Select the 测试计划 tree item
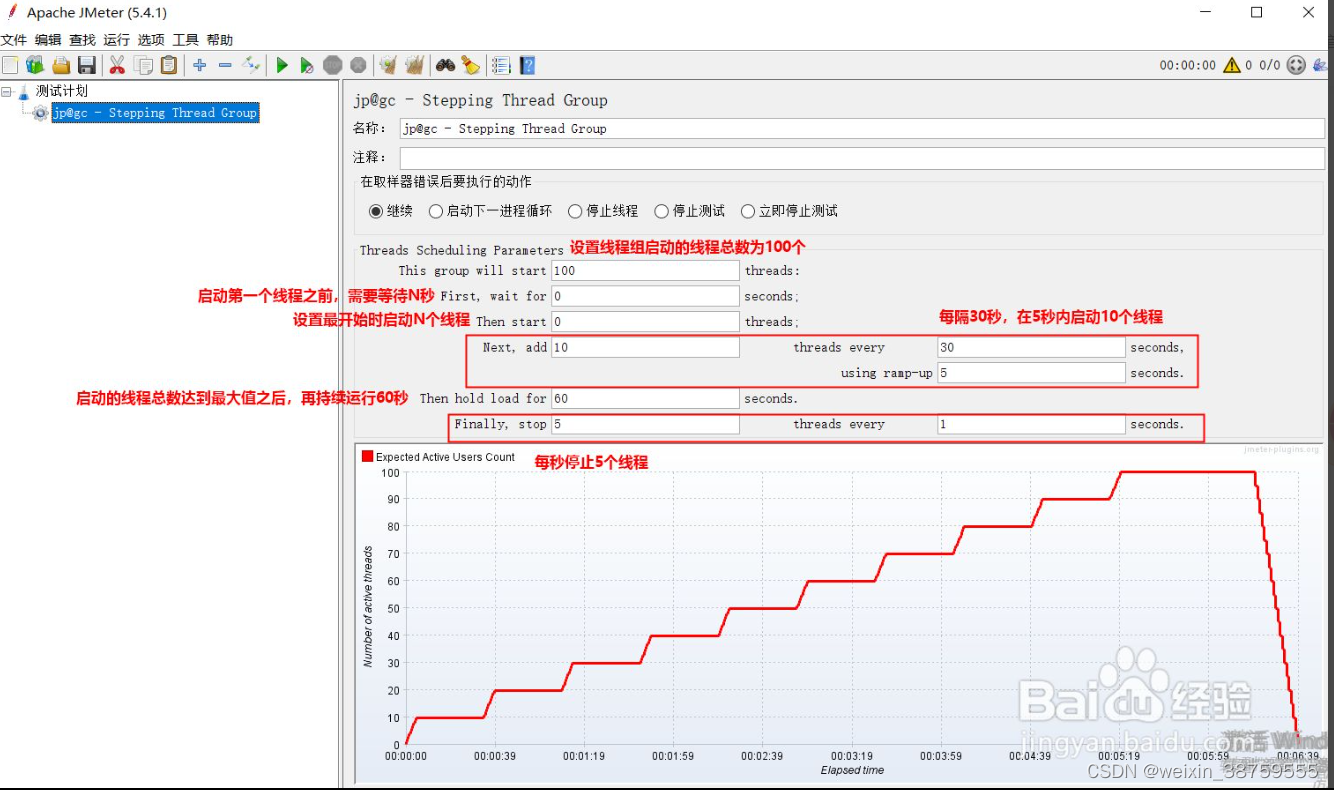This screenshot has height=790, width=1334. point(62,91)
